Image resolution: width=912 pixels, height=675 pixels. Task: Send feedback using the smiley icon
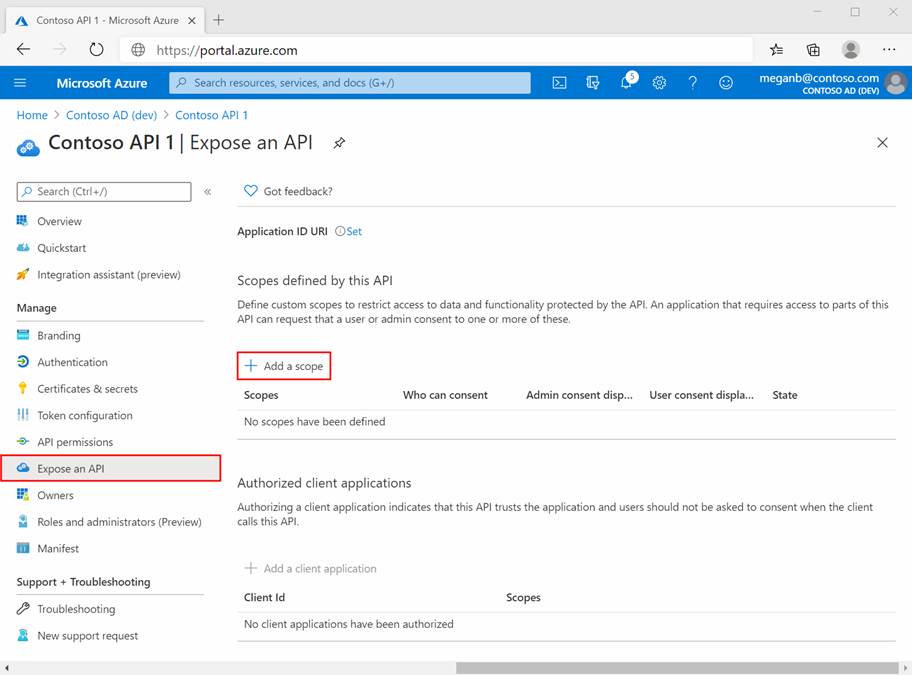pos(726,83)
